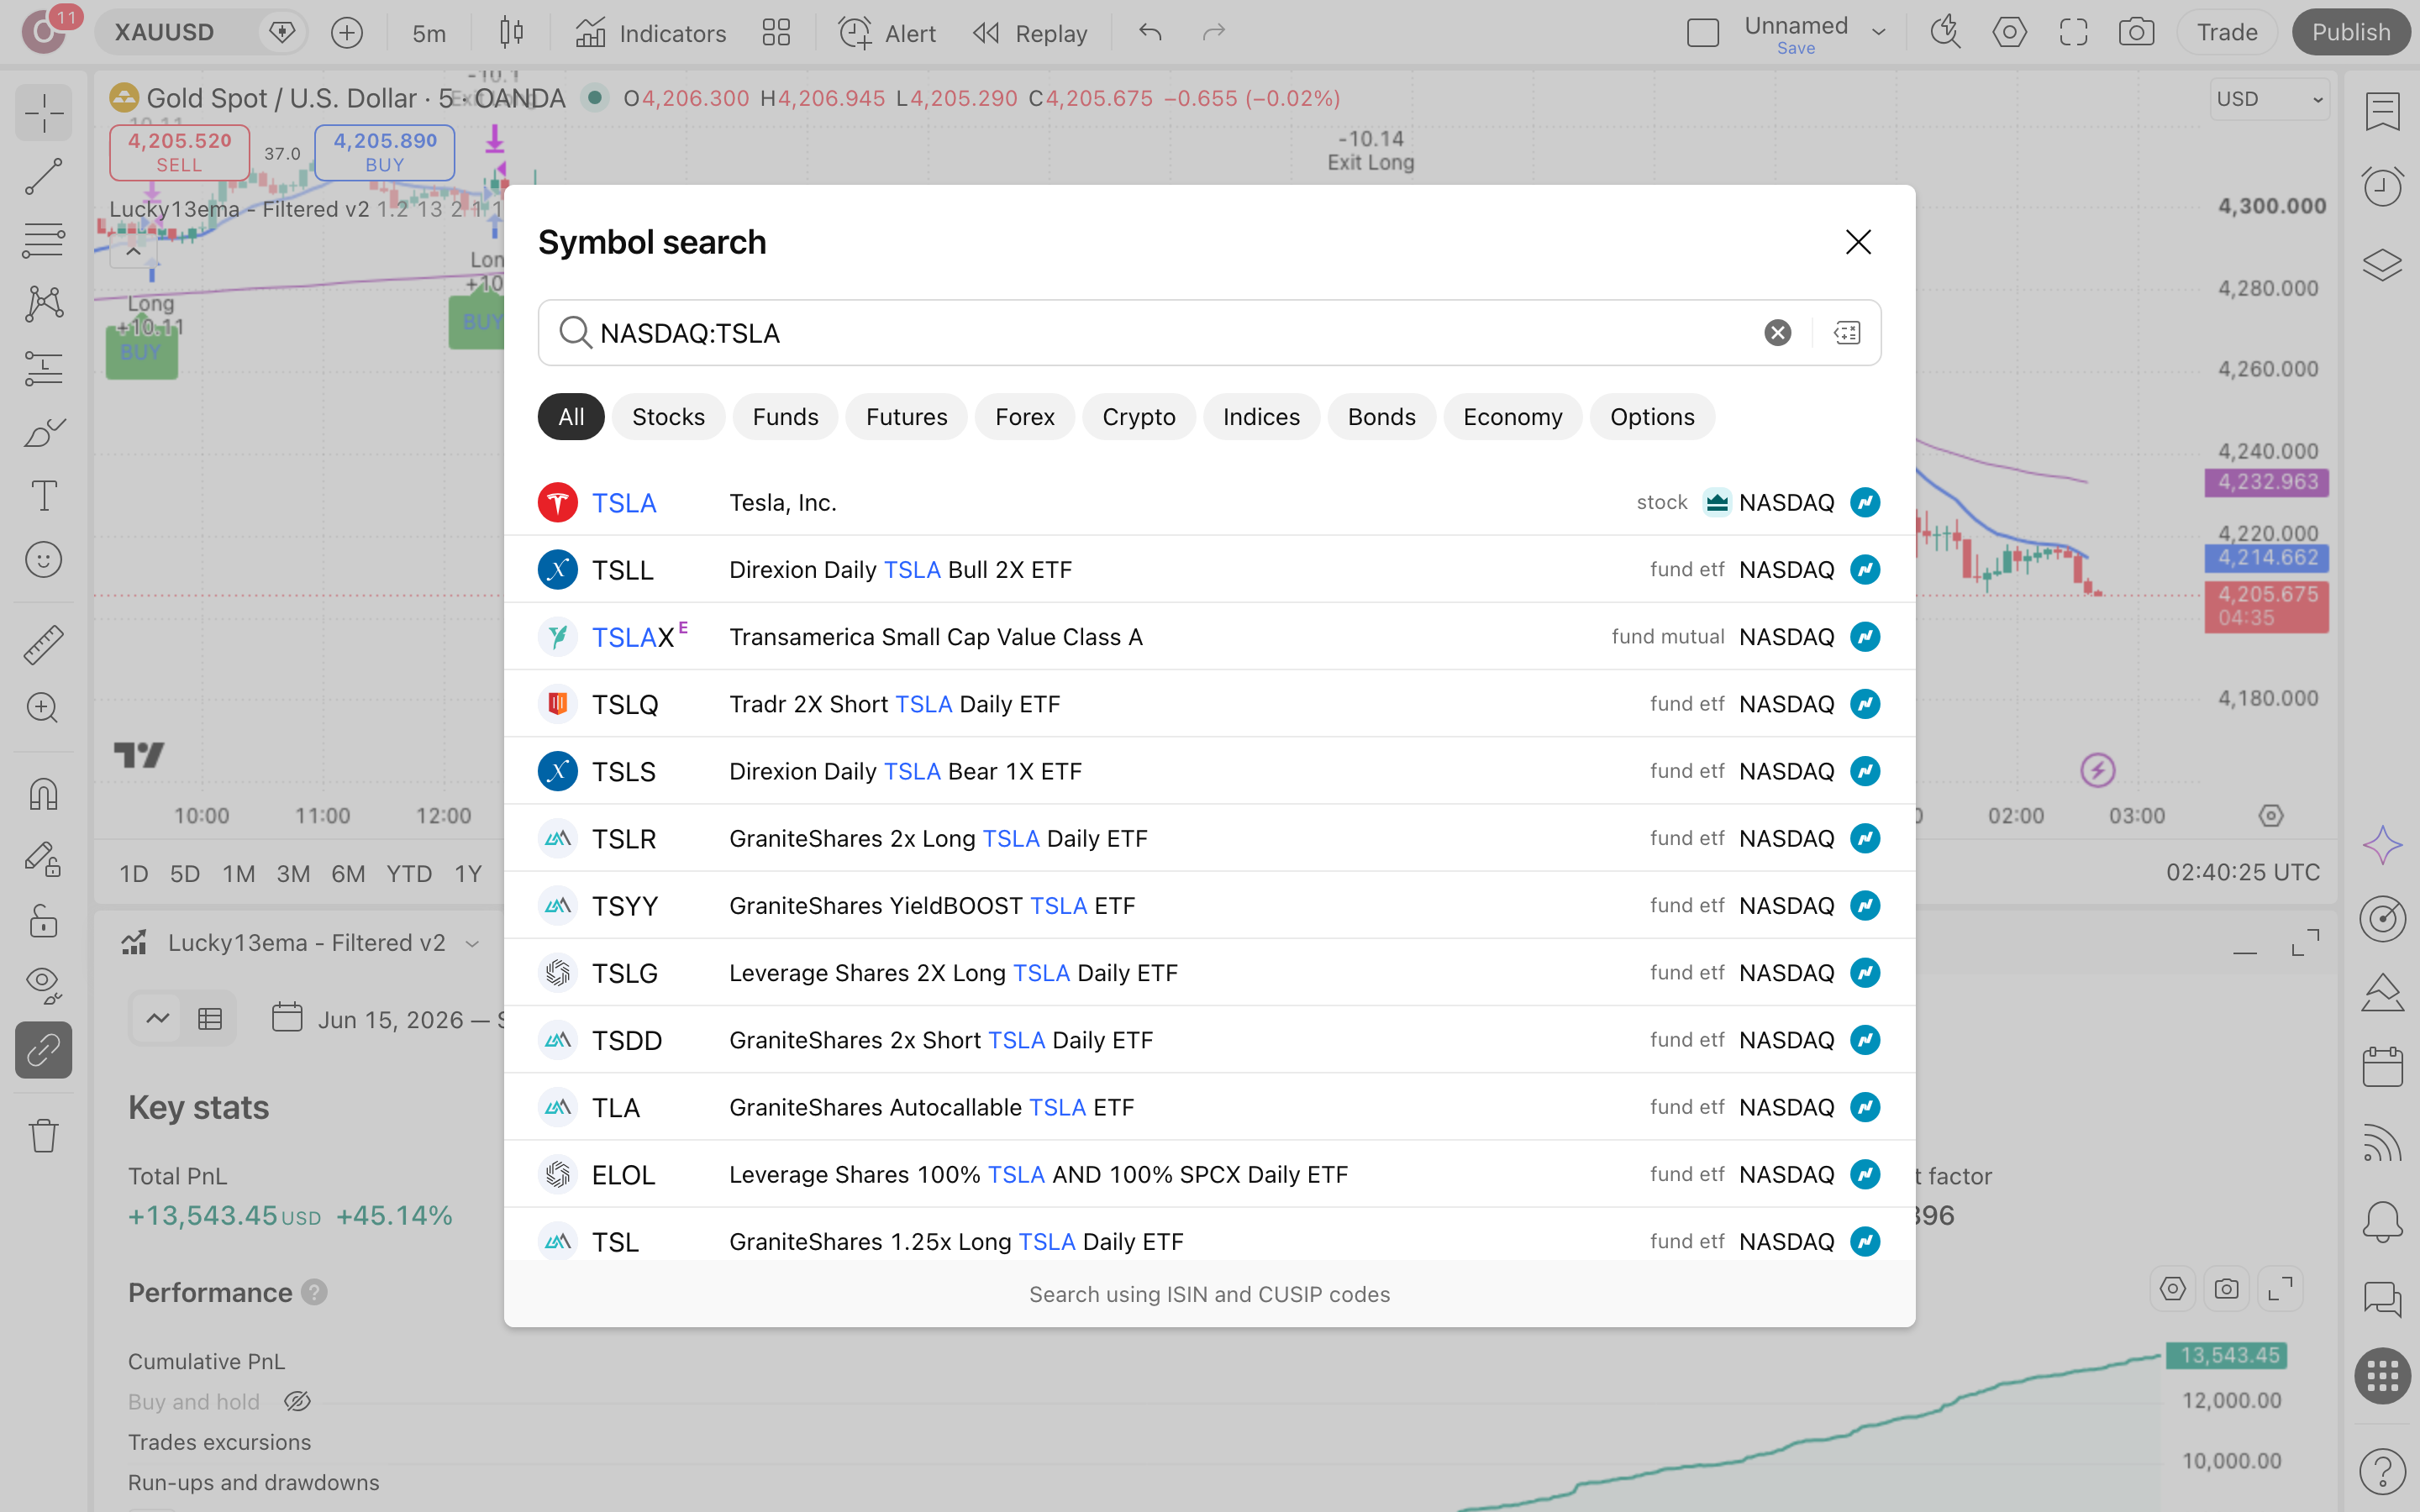Show Buy and hold line
Viewport: 2420px width, 1512px height.
point(297,1402)
